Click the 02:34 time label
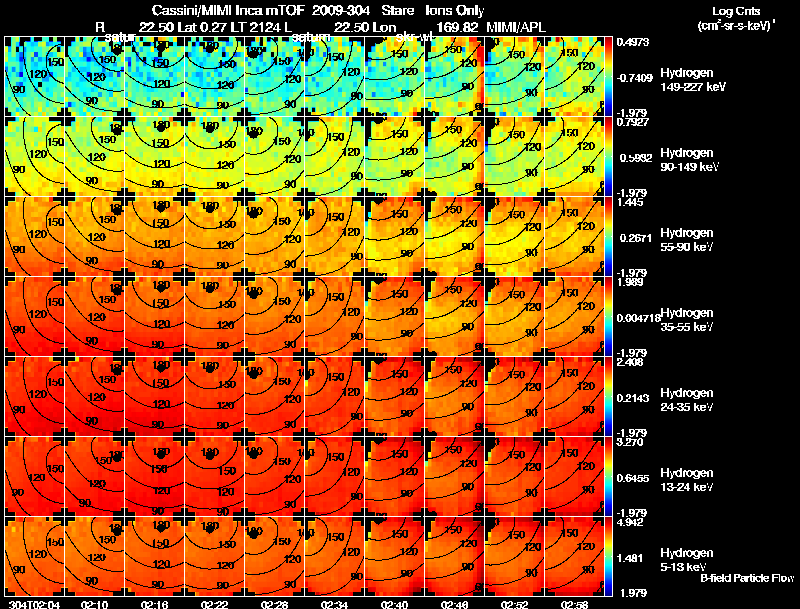800x609 pixels. pos(334,604)
